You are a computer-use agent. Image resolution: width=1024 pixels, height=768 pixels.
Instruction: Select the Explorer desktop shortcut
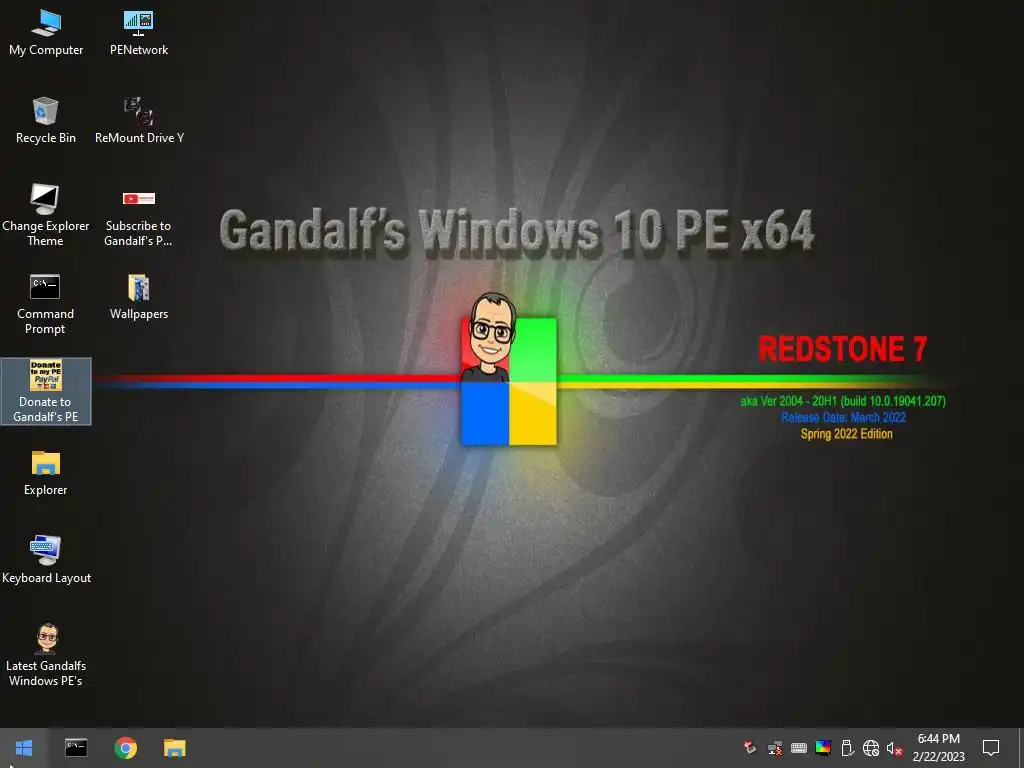click(46, 473)
